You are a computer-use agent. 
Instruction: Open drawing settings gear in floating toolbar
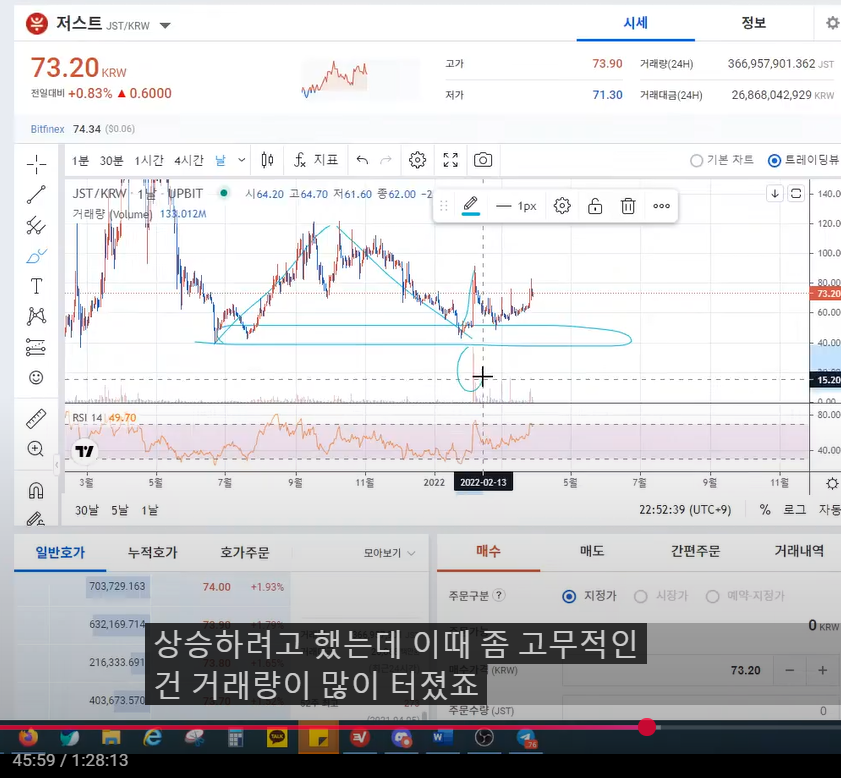562,205
